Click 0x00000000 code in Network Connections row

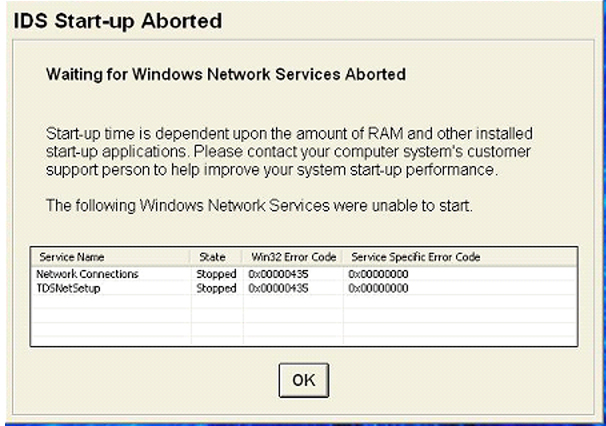378,274
